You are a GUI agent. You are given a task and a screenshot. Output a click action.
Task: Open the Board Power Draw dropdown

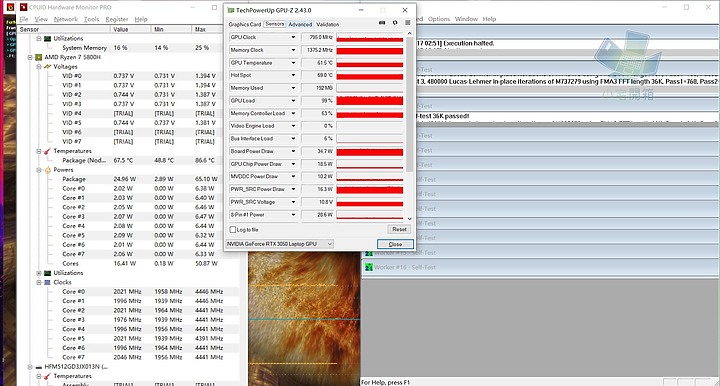pos(293,151)
